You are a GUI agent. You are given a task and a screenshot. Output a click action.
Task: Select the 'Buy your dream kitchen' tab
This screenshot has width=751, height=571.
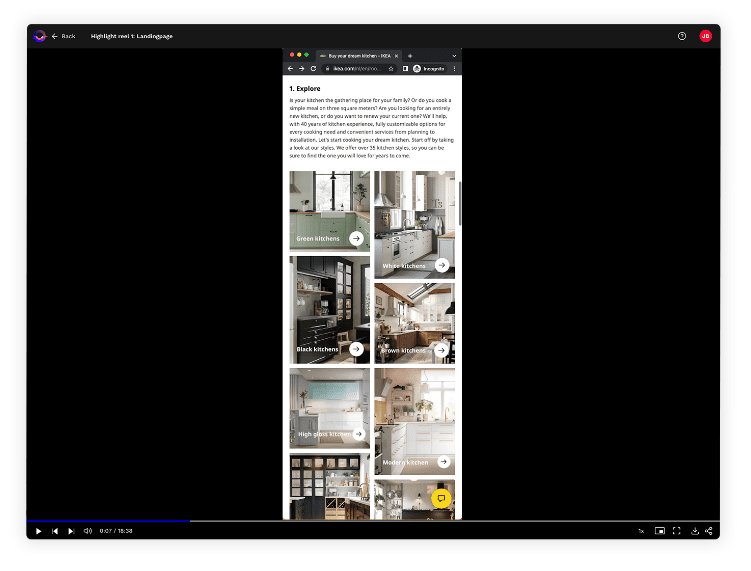pos(359,56)
